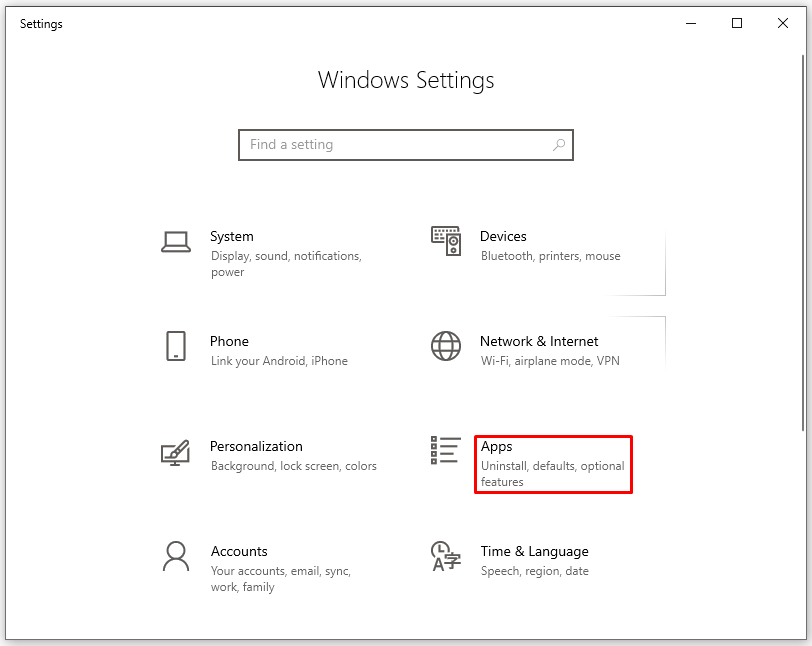The width and height of the screenshot is (812, 646).
Task: Open the Apps category title
Action: [x=496, y=446]
